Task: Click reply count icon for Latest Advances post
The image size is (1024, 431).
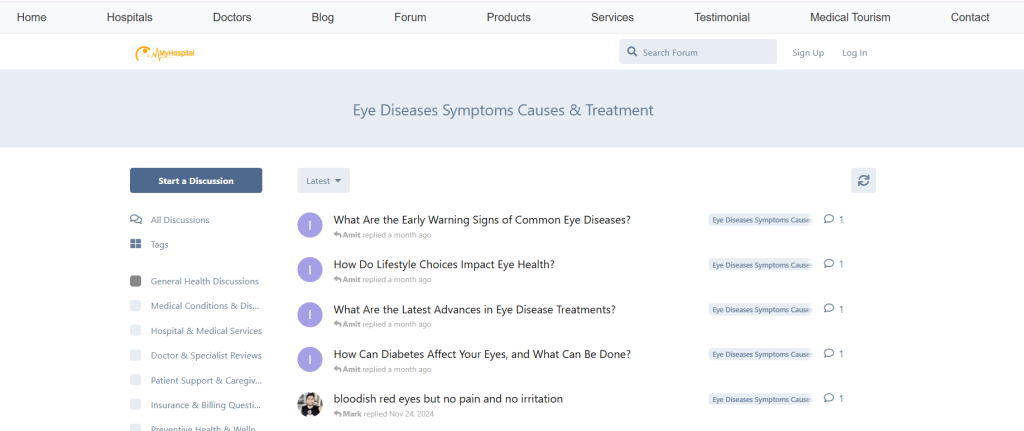Action: click(x=829, y=309)
